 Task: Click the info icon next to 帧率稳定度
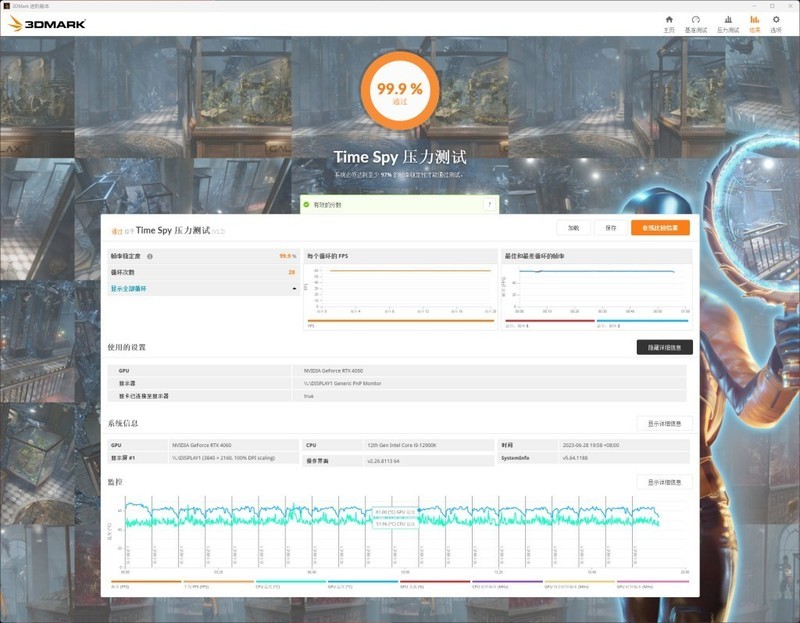152,256
